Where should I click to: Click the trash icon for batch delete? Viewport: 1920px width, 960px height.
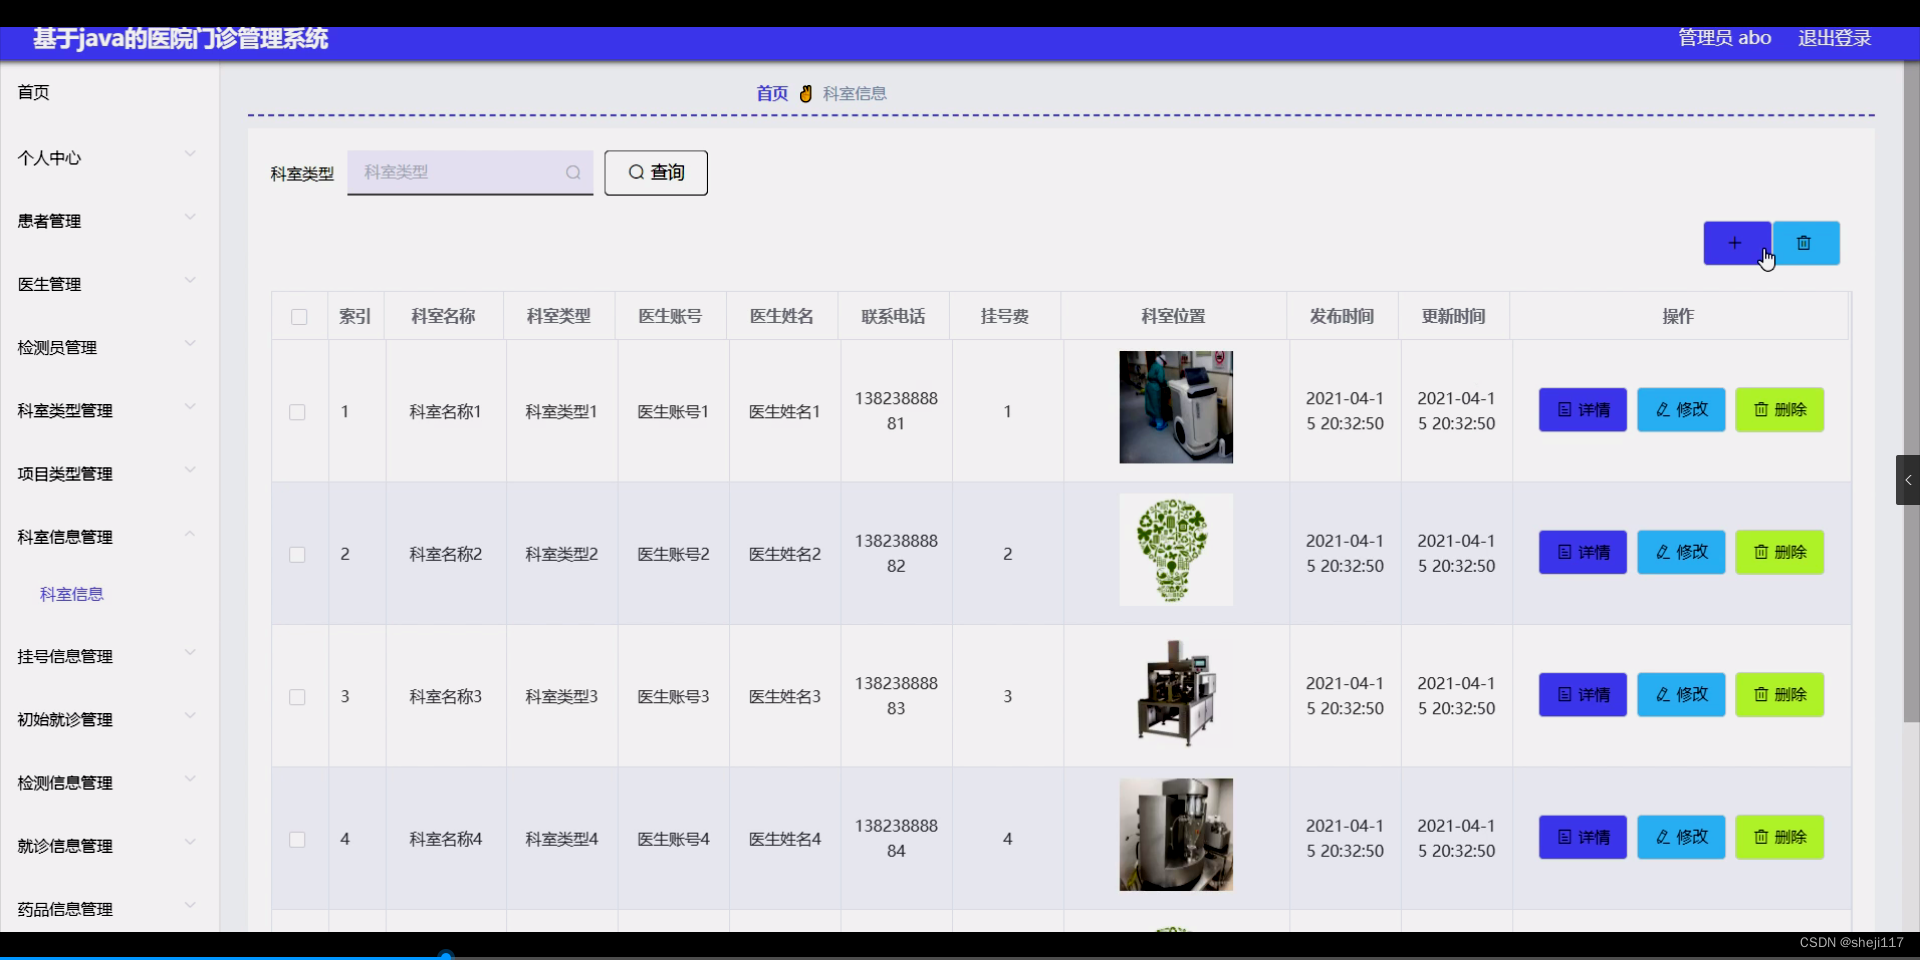click(x=1805, y=243)
